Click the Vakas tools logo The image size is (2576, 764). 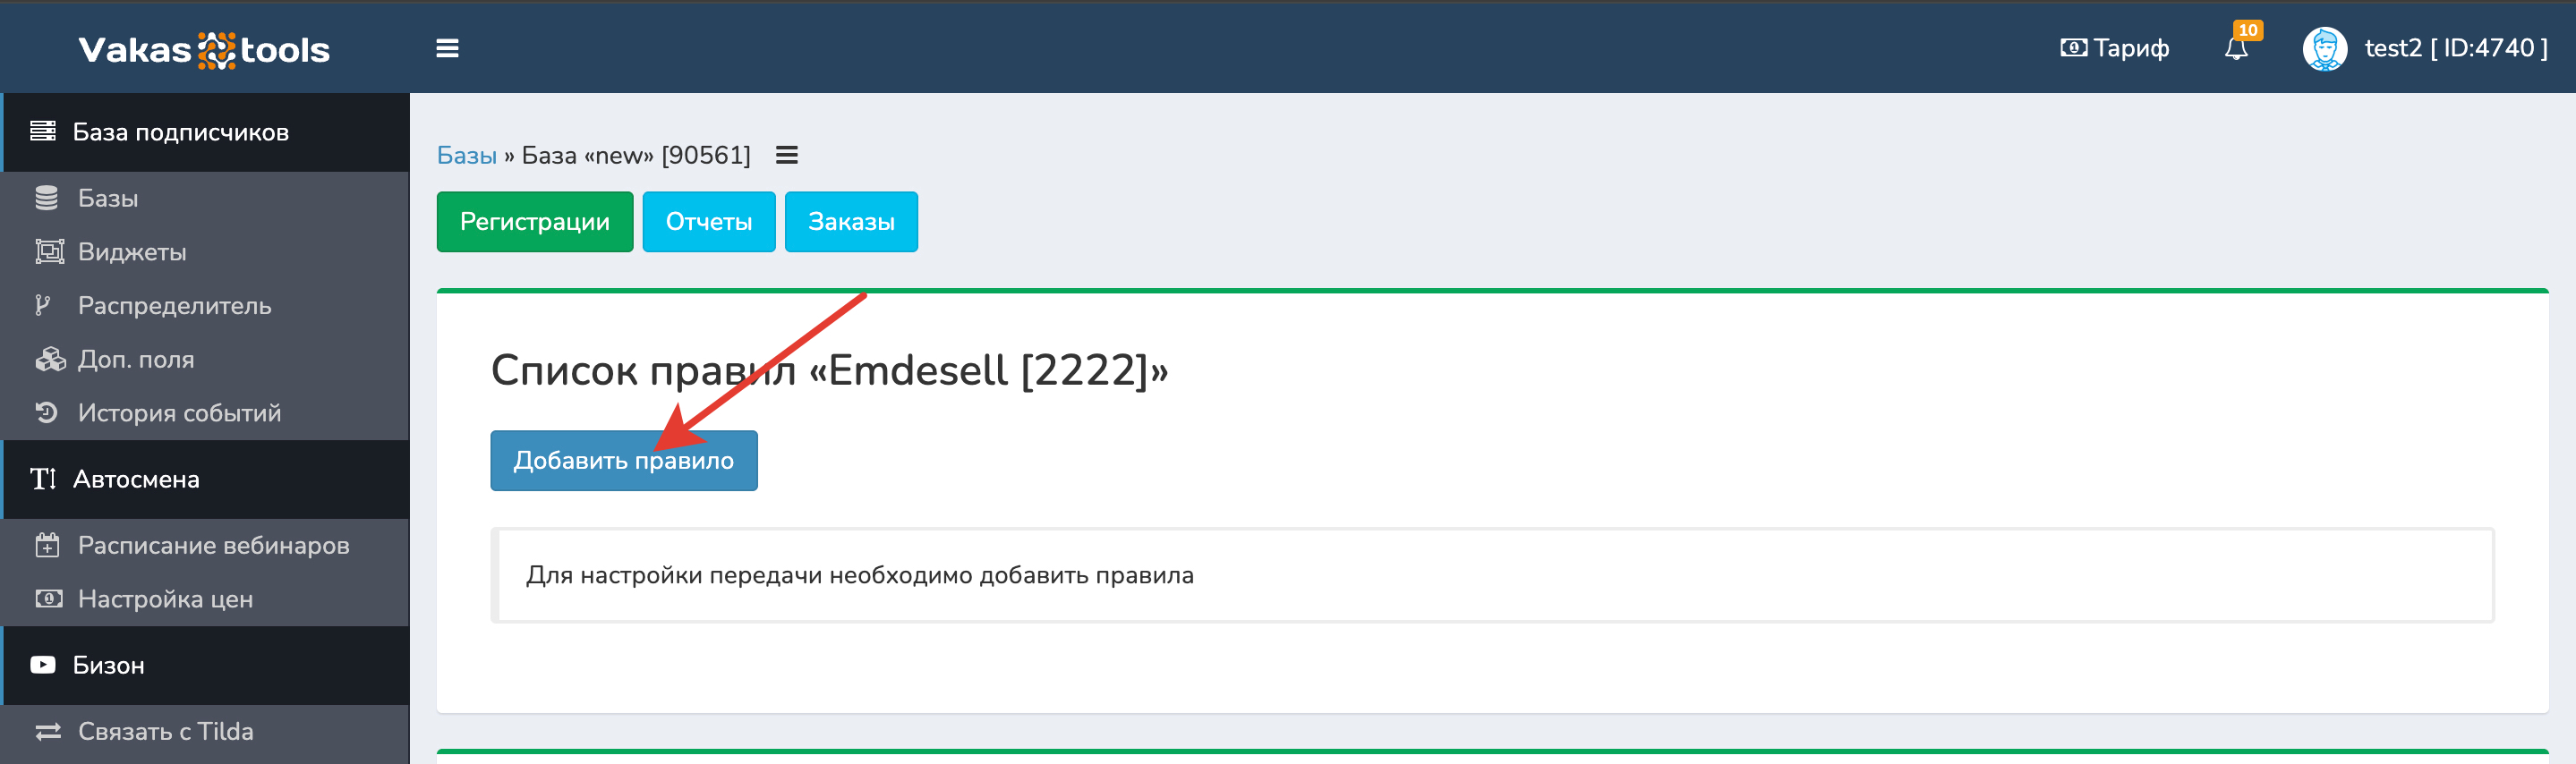[x=204, y=49]
